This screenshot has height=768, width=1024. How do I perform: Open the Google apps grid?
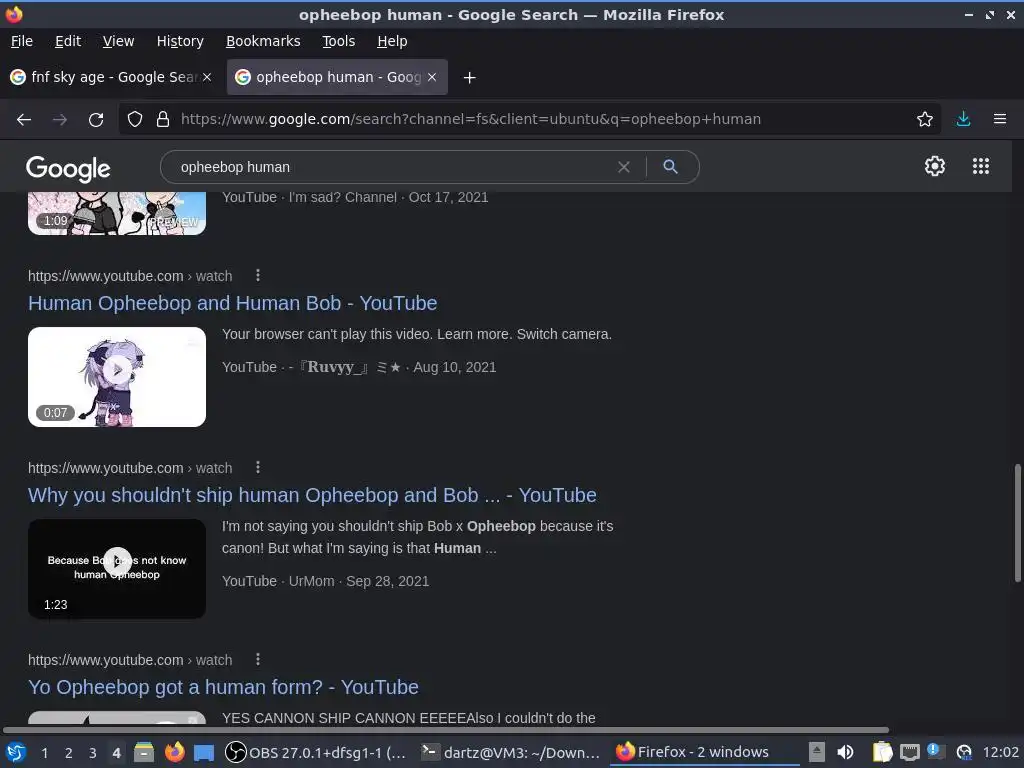pyautogui.click(x=981, y=166)
